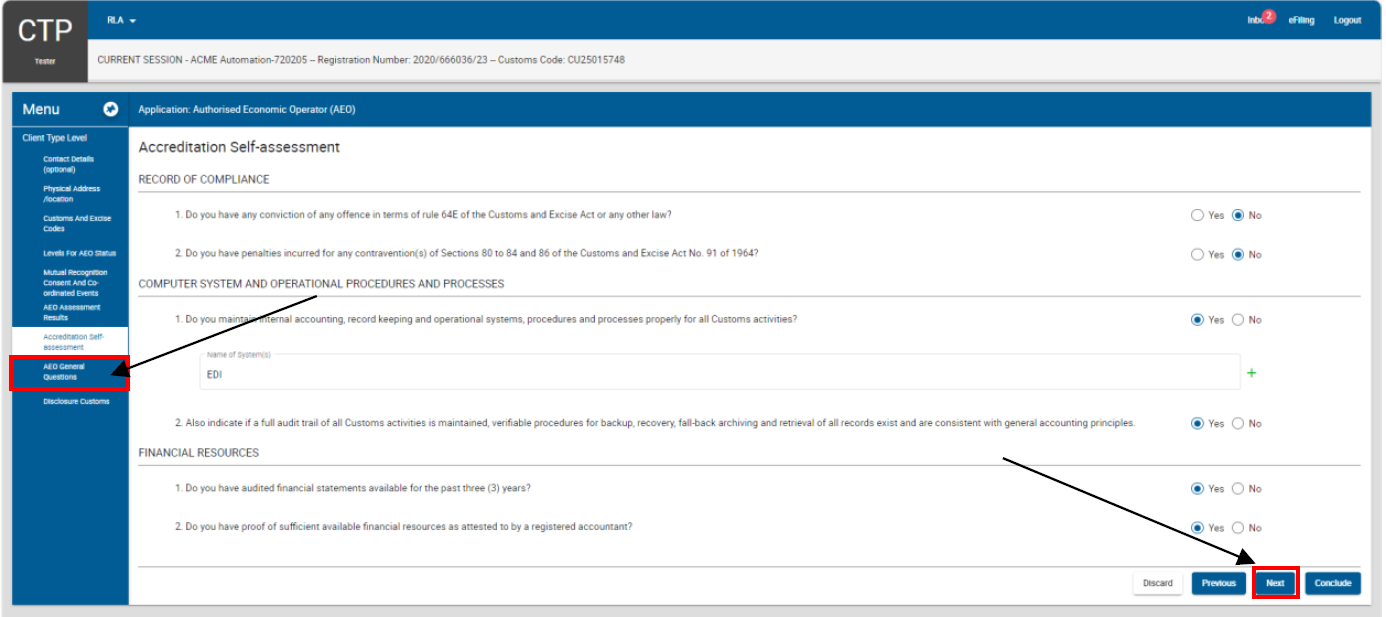
Task: Open Physical Address /location menu item
Action: point(70,194)
